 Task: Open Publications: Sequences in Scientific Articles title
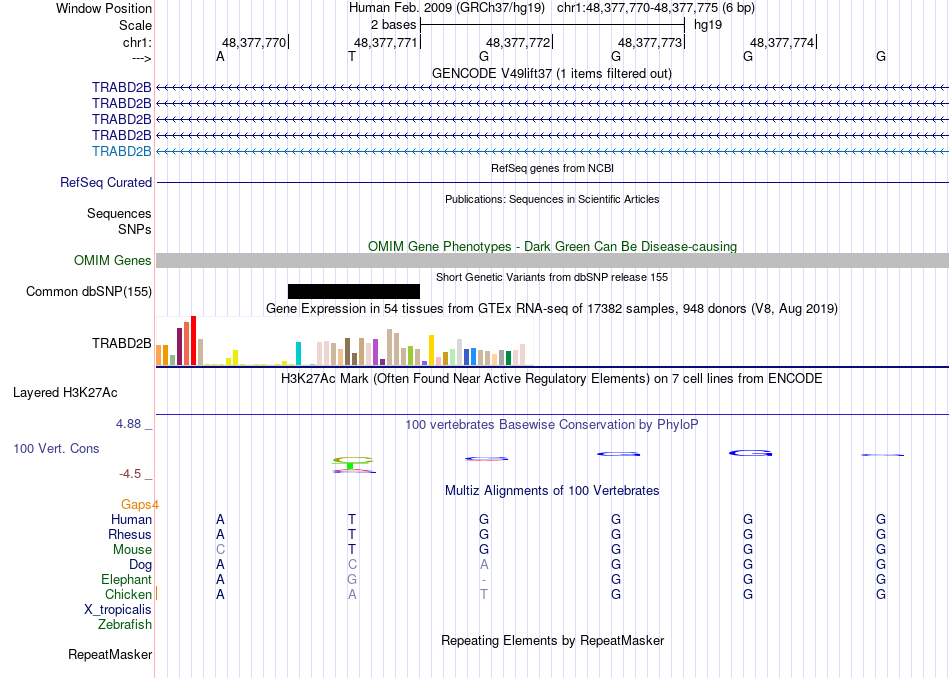click(552, 199)
